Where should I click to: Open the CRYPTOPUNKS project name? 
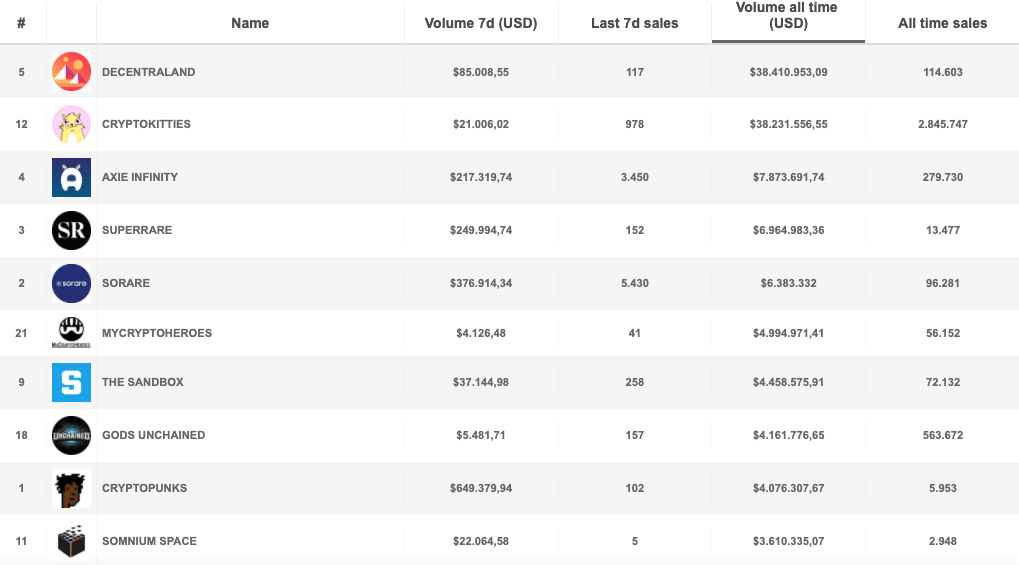coord(144,488)
